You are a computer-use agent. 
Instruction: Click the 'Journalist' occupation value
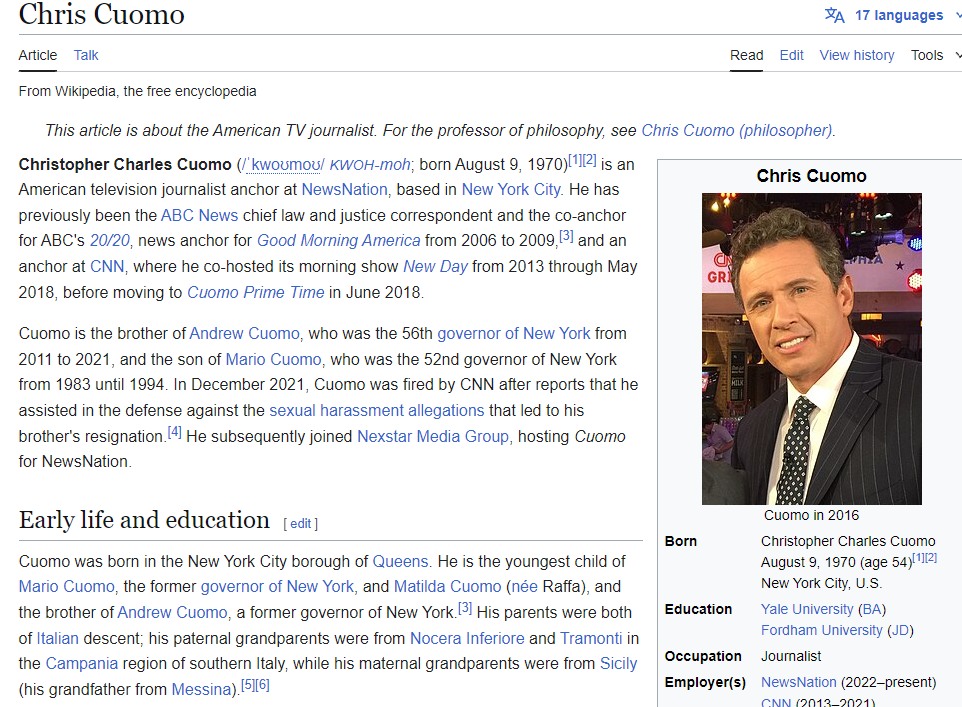(791, 657)
